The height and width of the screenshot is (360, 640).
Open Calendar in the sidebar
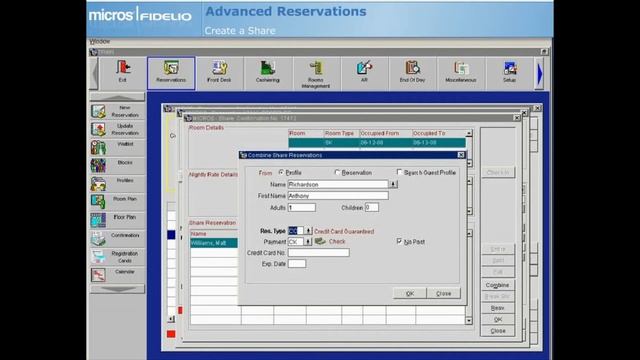(x=117, y=275)
